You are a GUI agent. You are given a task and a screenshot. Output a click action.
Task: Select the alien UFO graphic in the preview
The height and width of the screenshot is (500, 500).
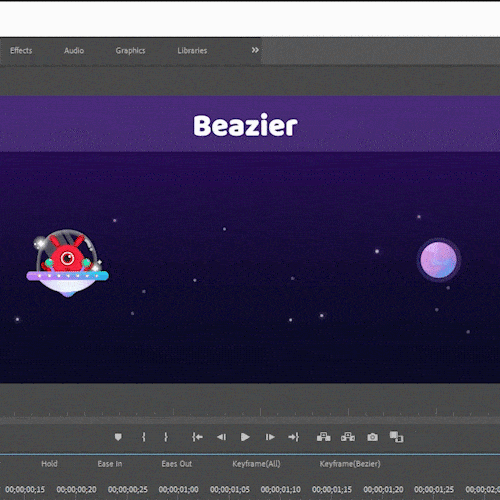click(68, 263)
